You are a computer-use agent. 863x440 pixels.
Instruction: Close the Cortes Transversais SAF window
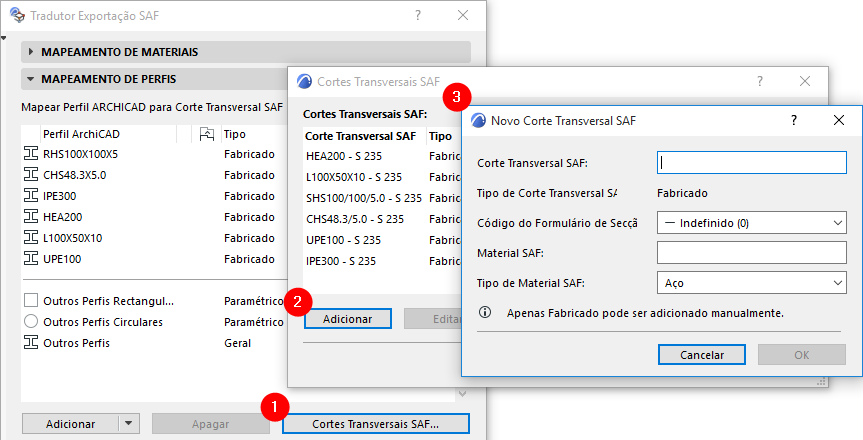pyautogui.click(x=805, y=82)
